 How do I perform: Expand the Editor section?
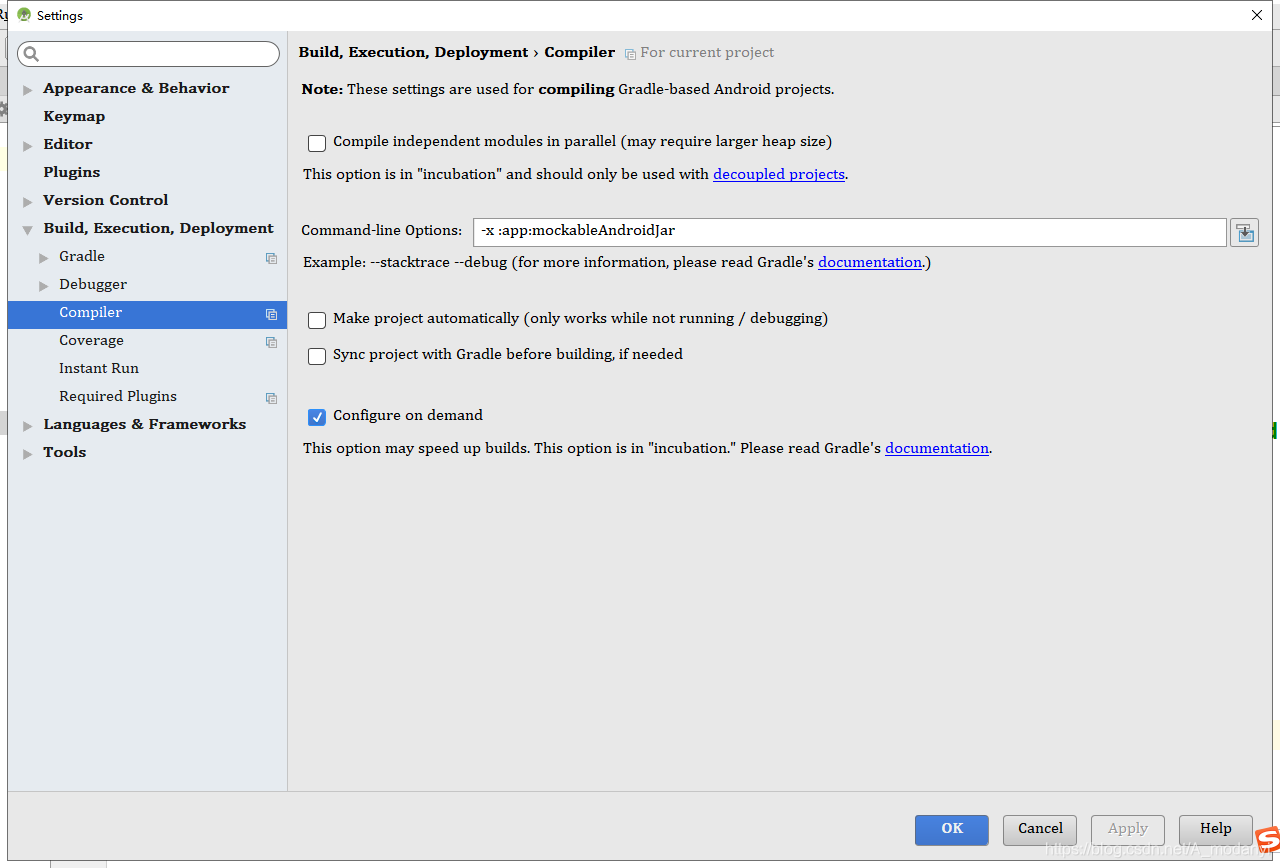[x=28, y=146]
